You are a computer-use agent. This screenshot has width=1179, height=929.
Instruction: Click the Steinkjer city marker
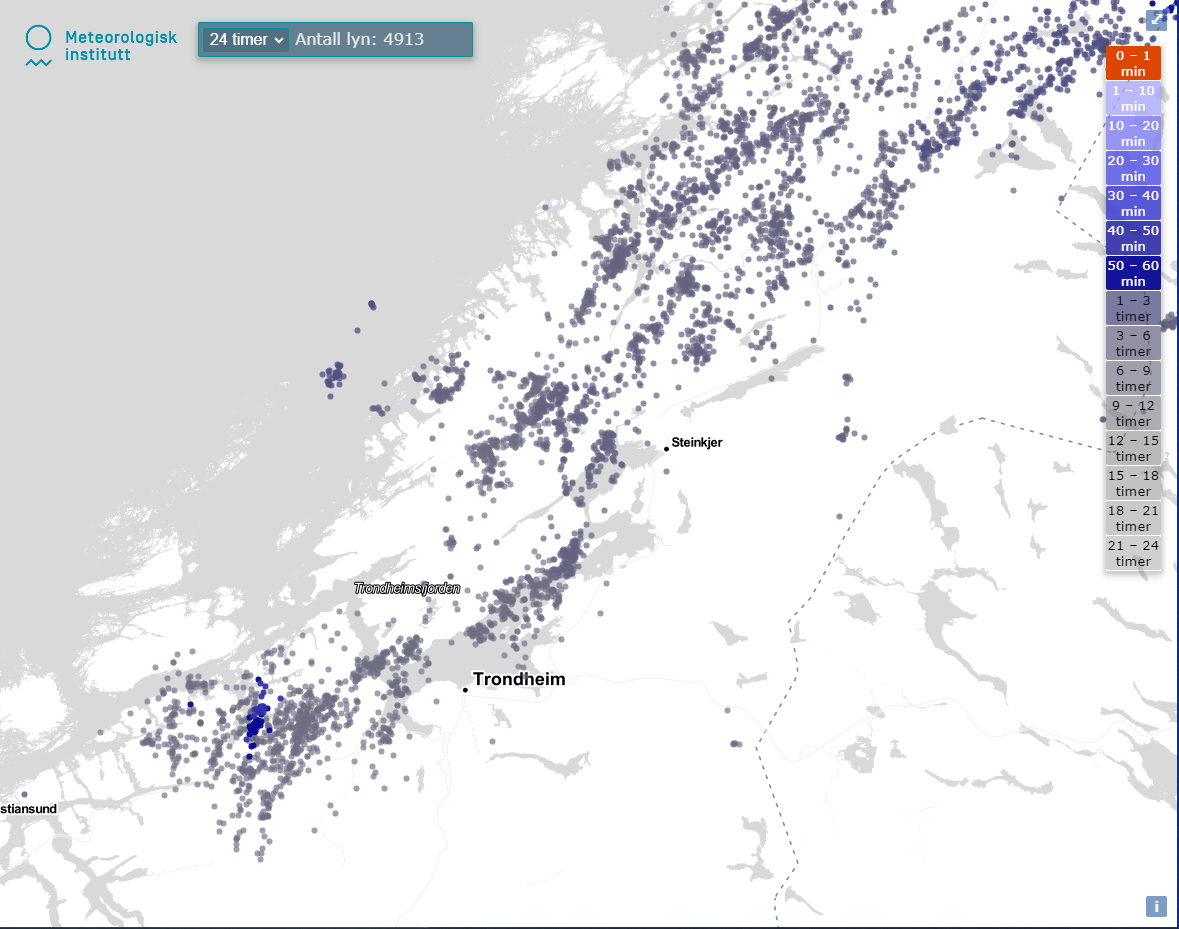tap(666, 447)
